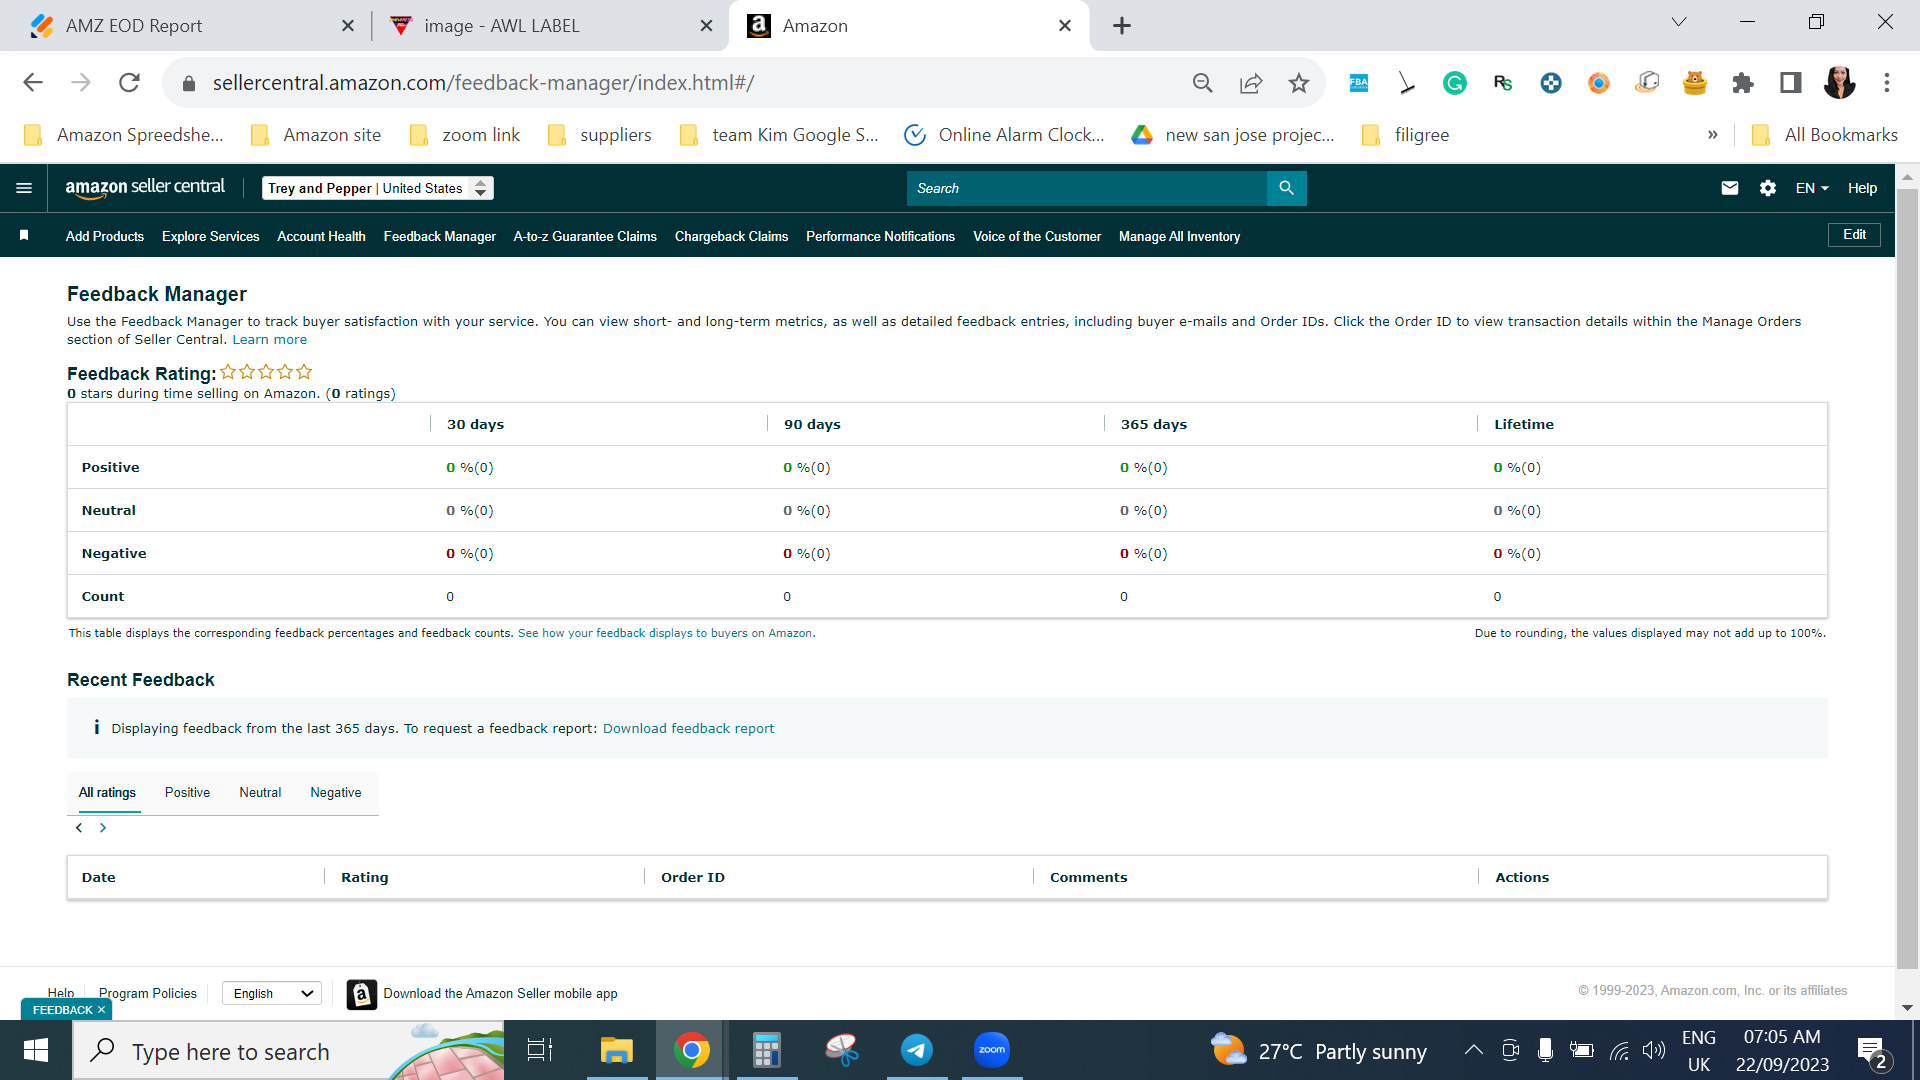Open Performance Notifications
Screen dimensions: 1920x1080
tap(880, 236)
